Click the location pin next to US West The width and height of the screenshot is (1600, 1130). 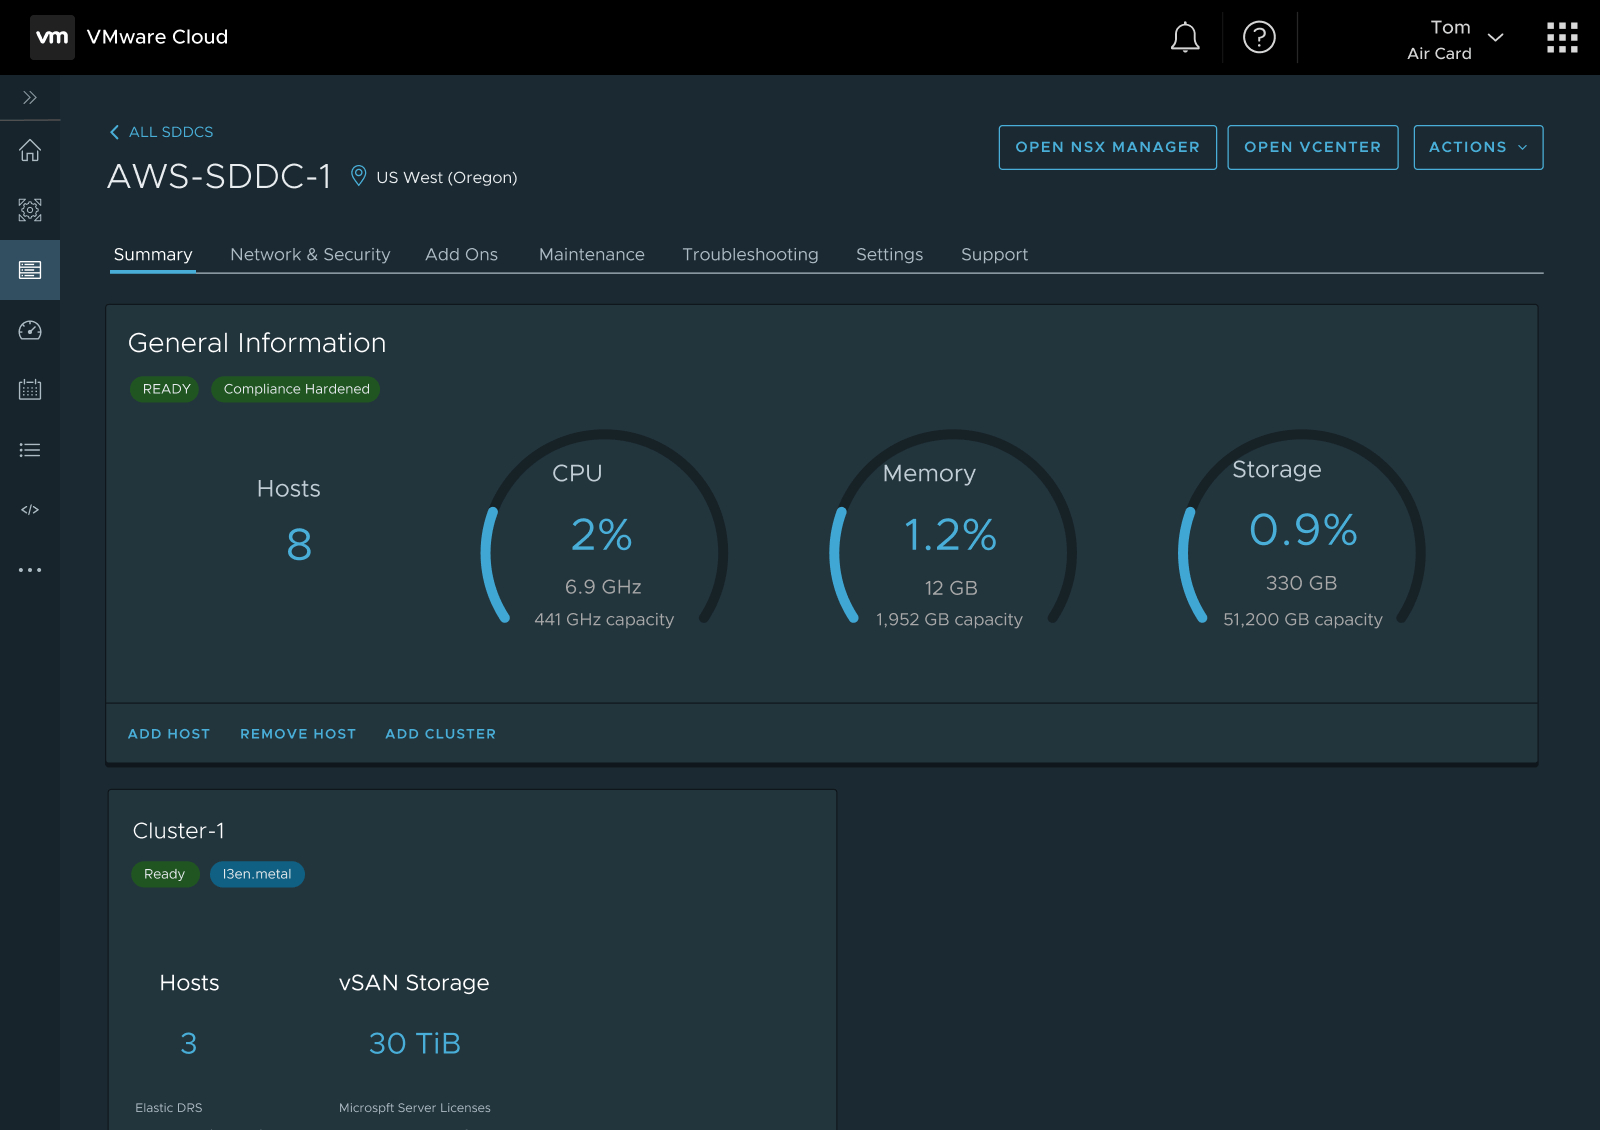pyautogui.click(x=358, y=176)
